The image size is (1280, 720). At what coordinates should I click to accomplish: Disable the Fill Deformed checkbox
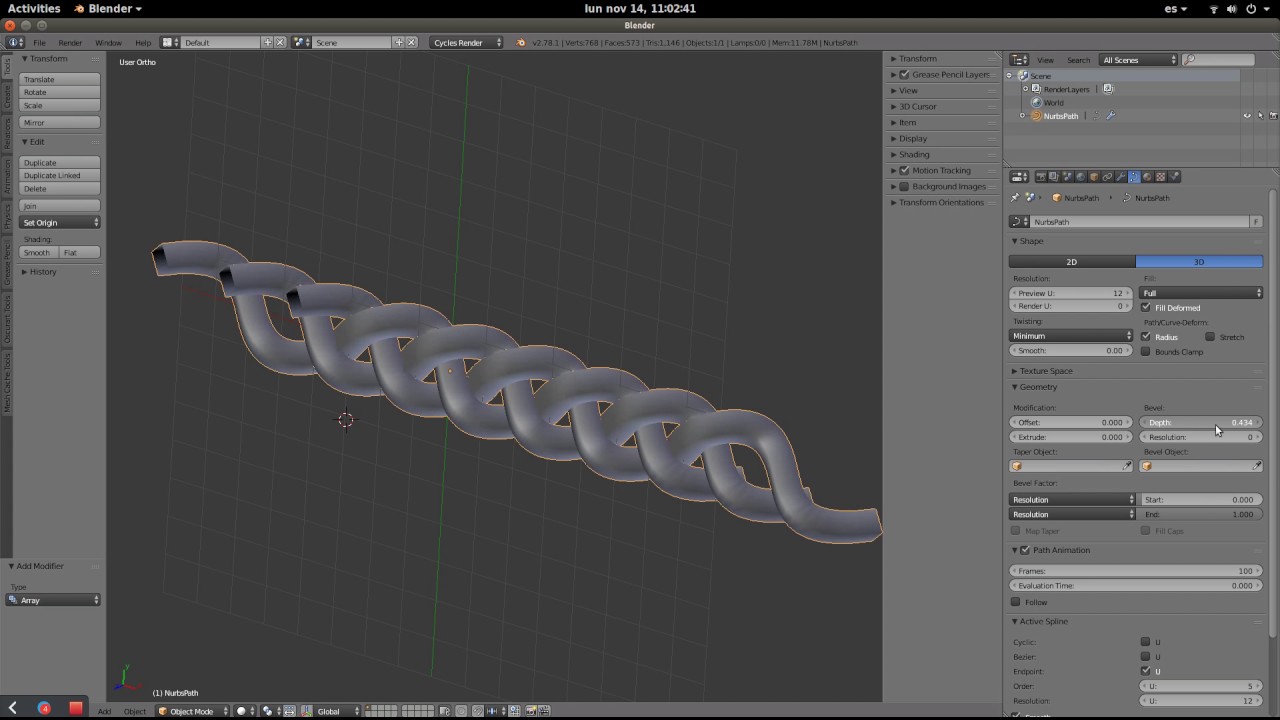(1146, 308)
